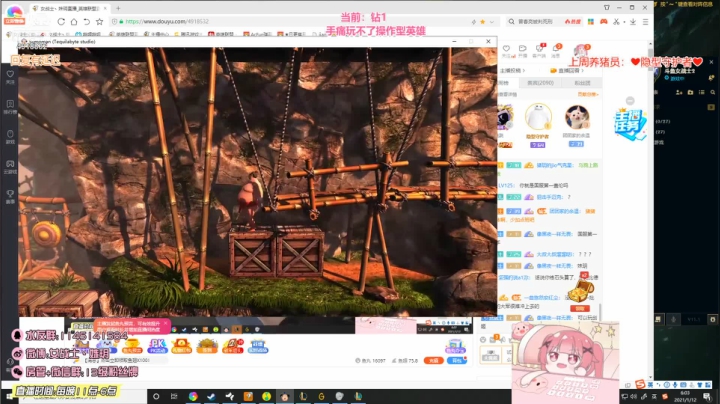Click the list view icon in dark client panel
The image size is (720, 404).
tap(701, 92)
